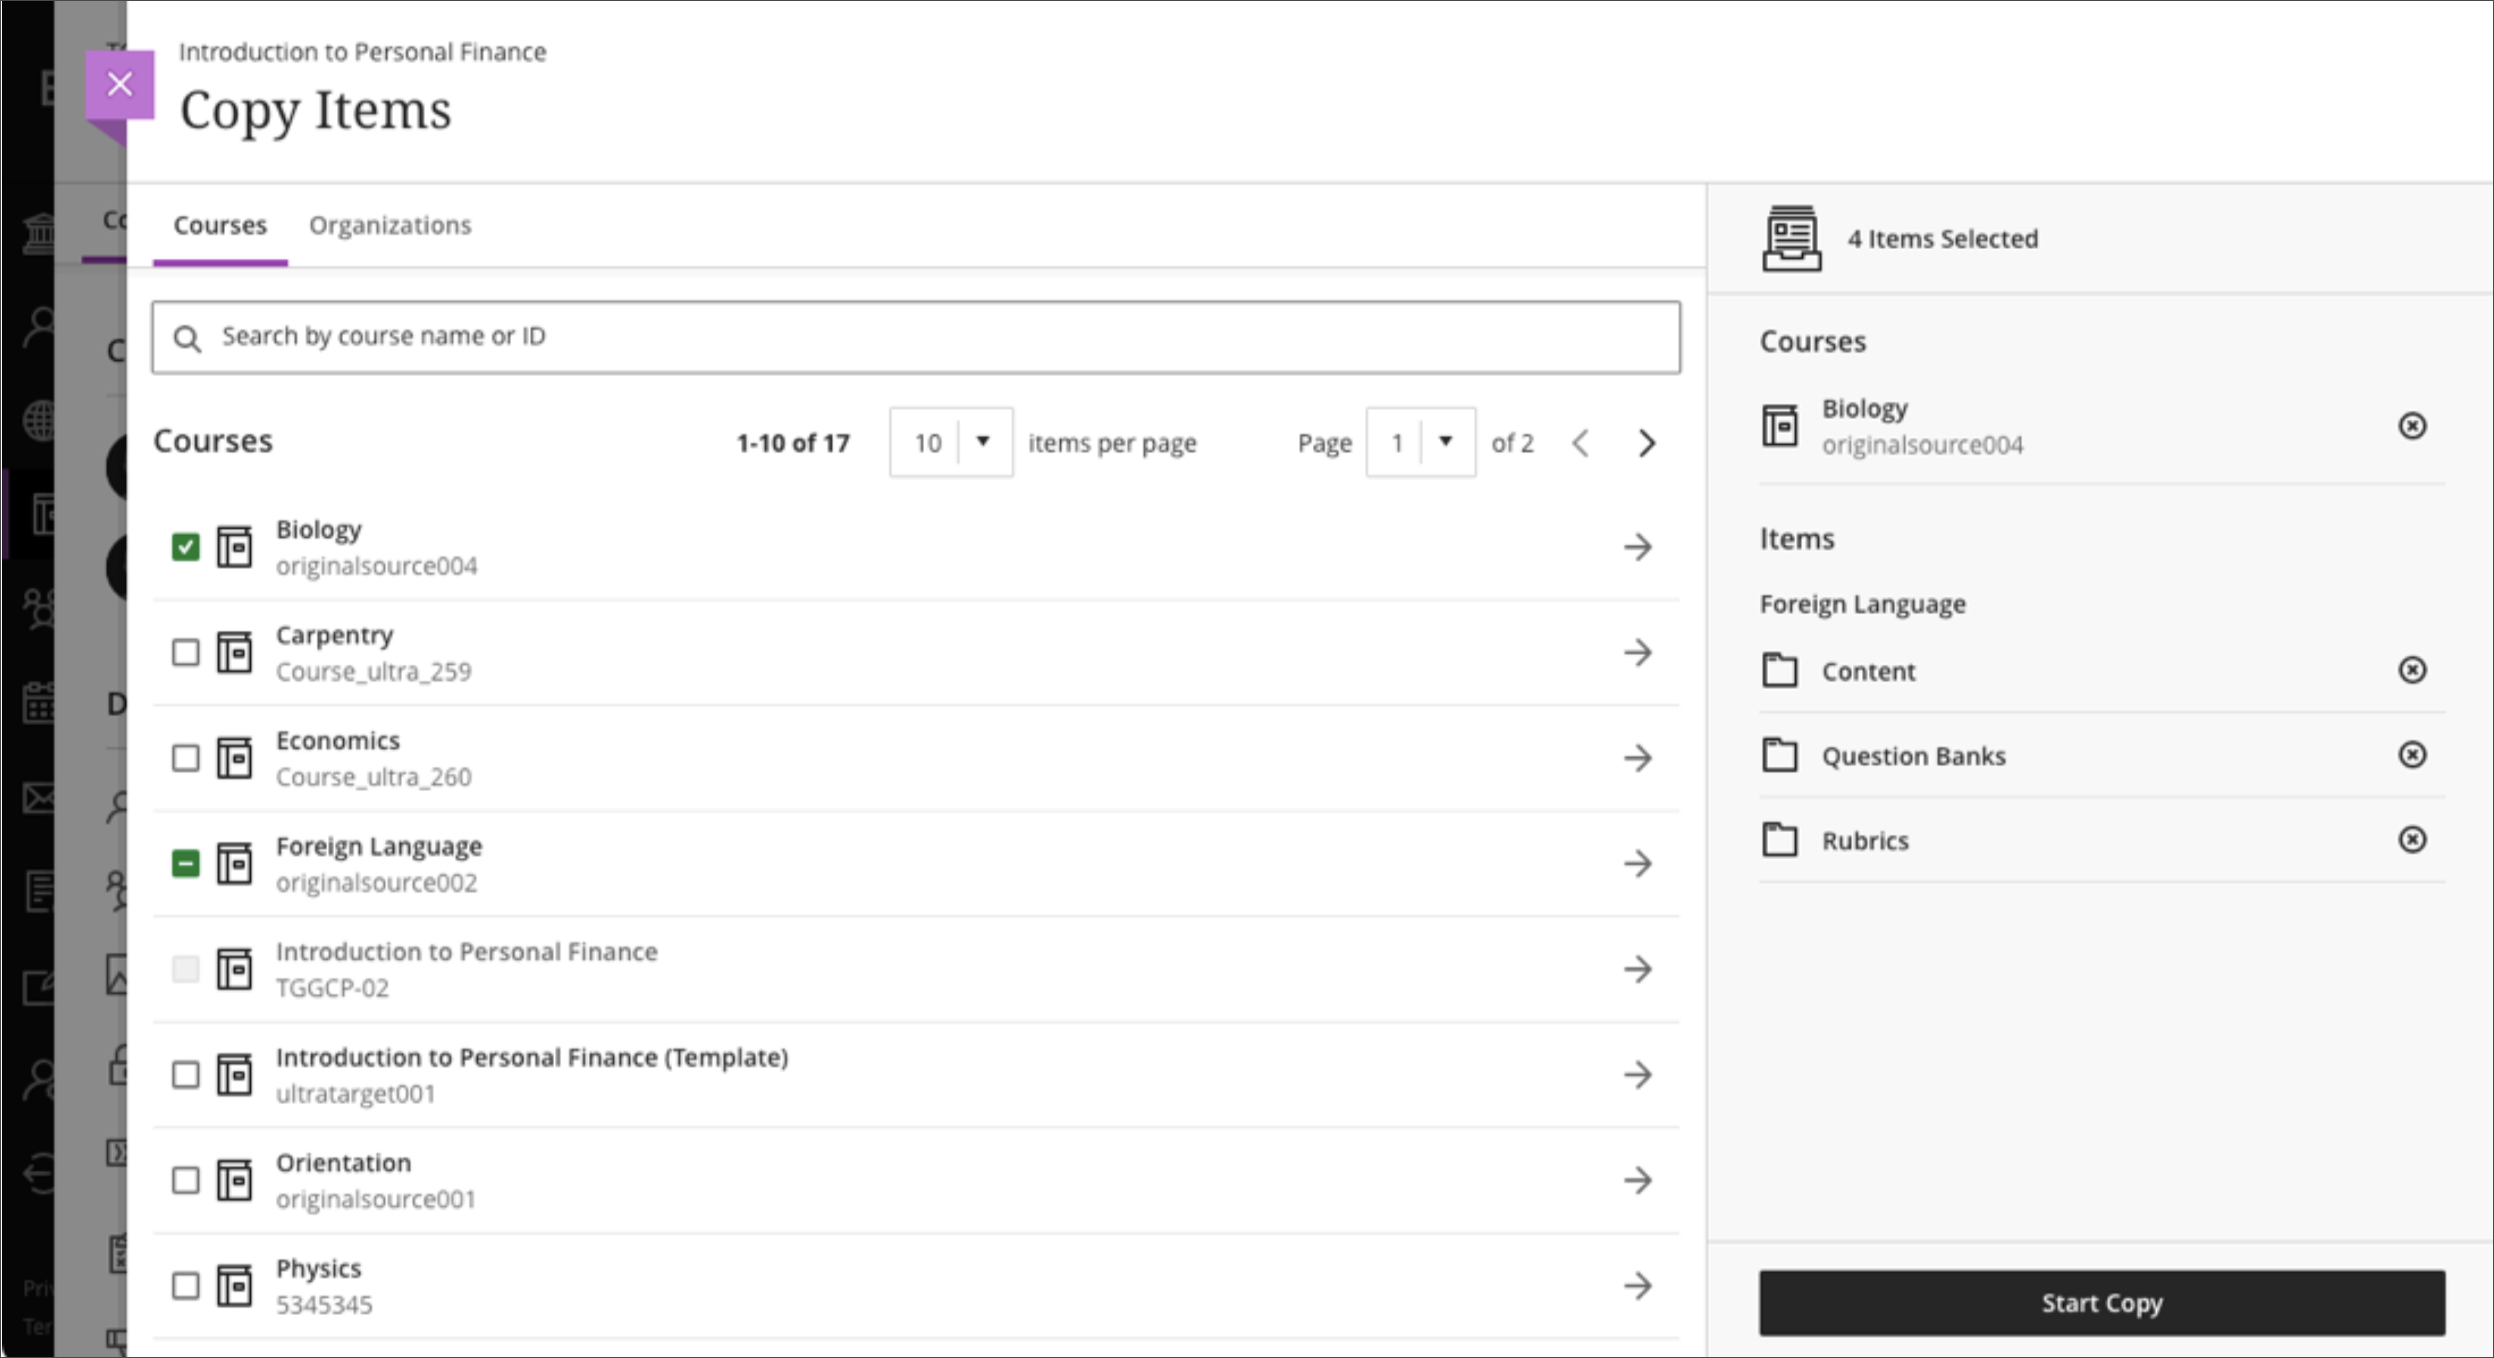Remove Biology from selected courses

tap(2414, 425)
